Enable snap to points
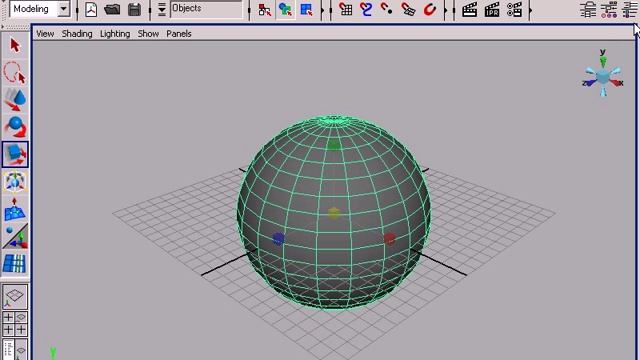The width and height of the screenshot is (640, 360). click(387, 9)
